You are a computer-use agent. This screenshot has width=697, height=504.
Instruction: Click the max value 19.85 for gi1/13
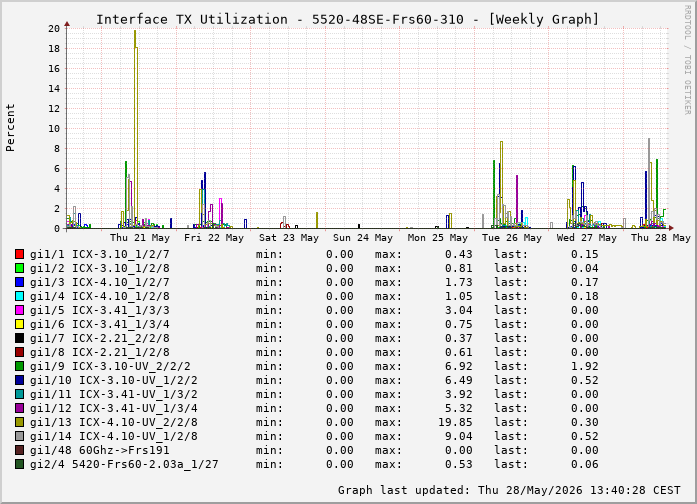[455, 422]
